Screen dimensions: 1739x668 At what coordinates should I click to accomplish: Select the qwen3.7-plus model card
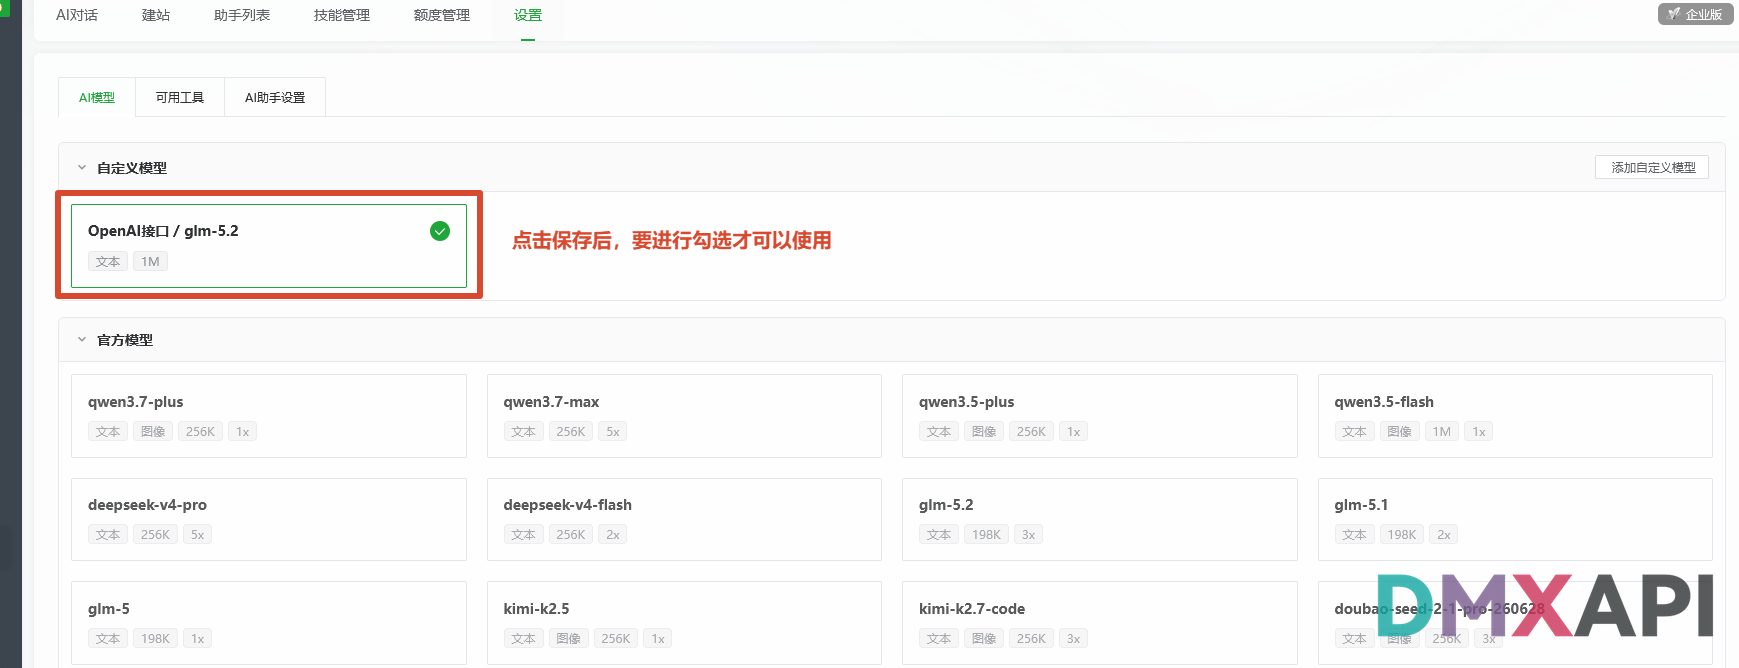tap(269, 416)
